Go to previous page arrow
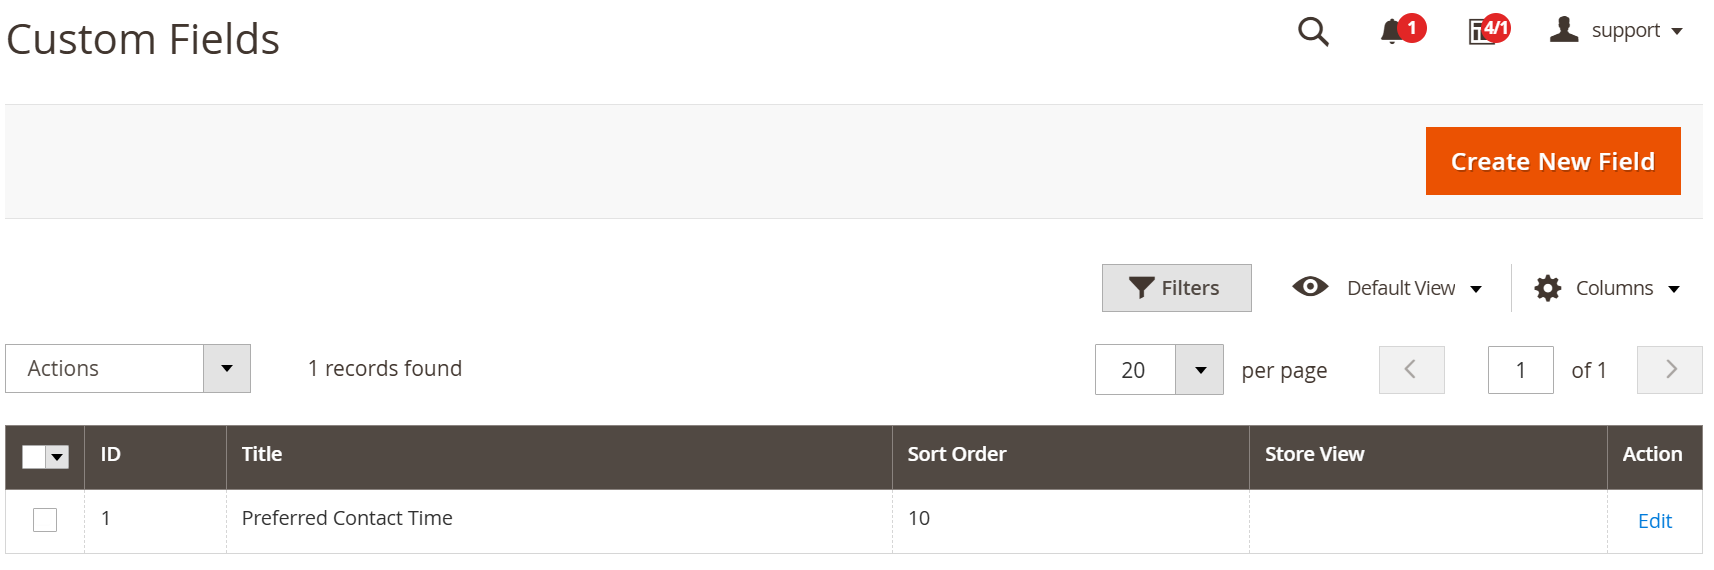This screenshot has width=1714, height=570. [1412, 370]
